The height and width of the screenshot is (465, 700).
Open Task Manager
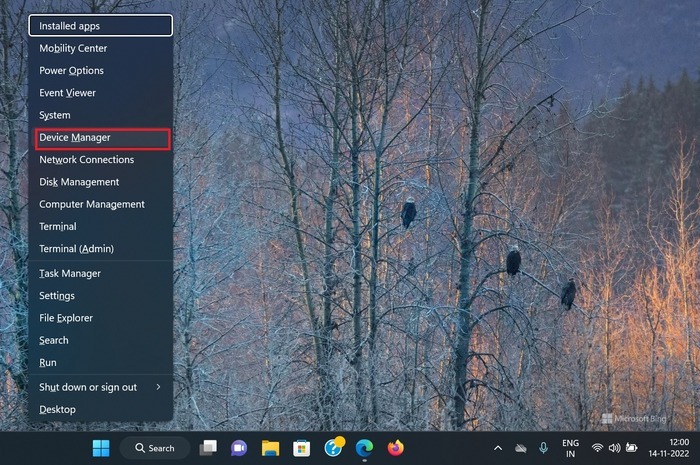pyautogui.click(x=100, y=274)
